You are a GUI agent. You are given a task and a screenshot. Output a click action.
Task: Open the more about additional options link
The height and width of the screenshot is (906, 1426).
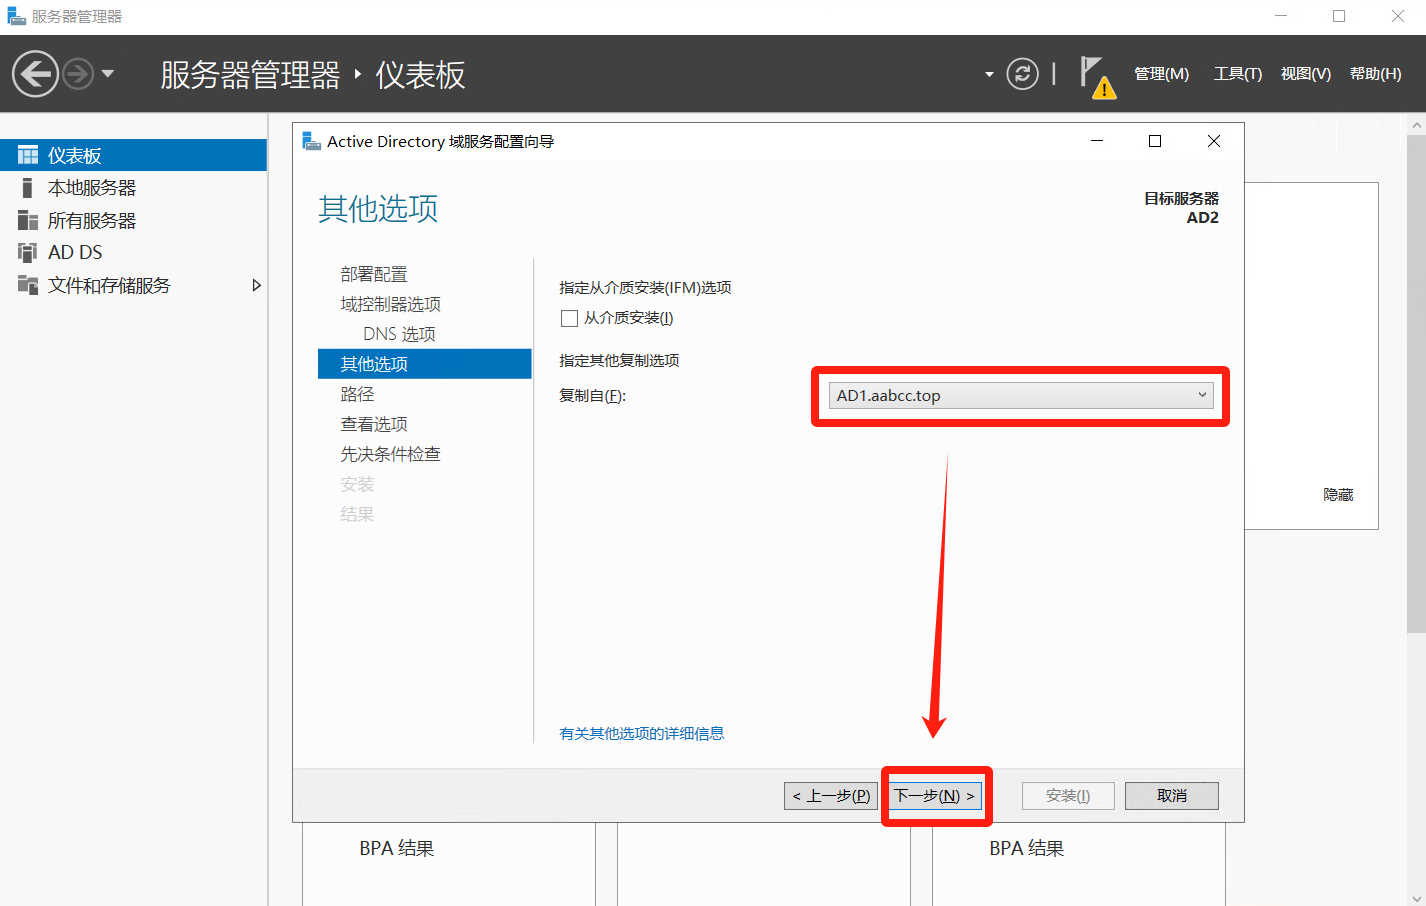pyautogui.click(x=641, y=734)
